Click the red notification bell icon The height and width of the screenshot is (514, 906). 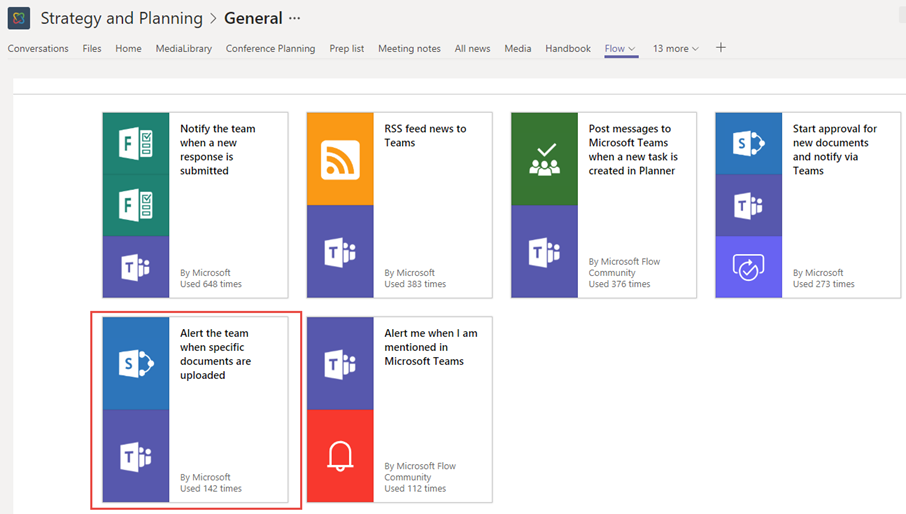(340, 456)
